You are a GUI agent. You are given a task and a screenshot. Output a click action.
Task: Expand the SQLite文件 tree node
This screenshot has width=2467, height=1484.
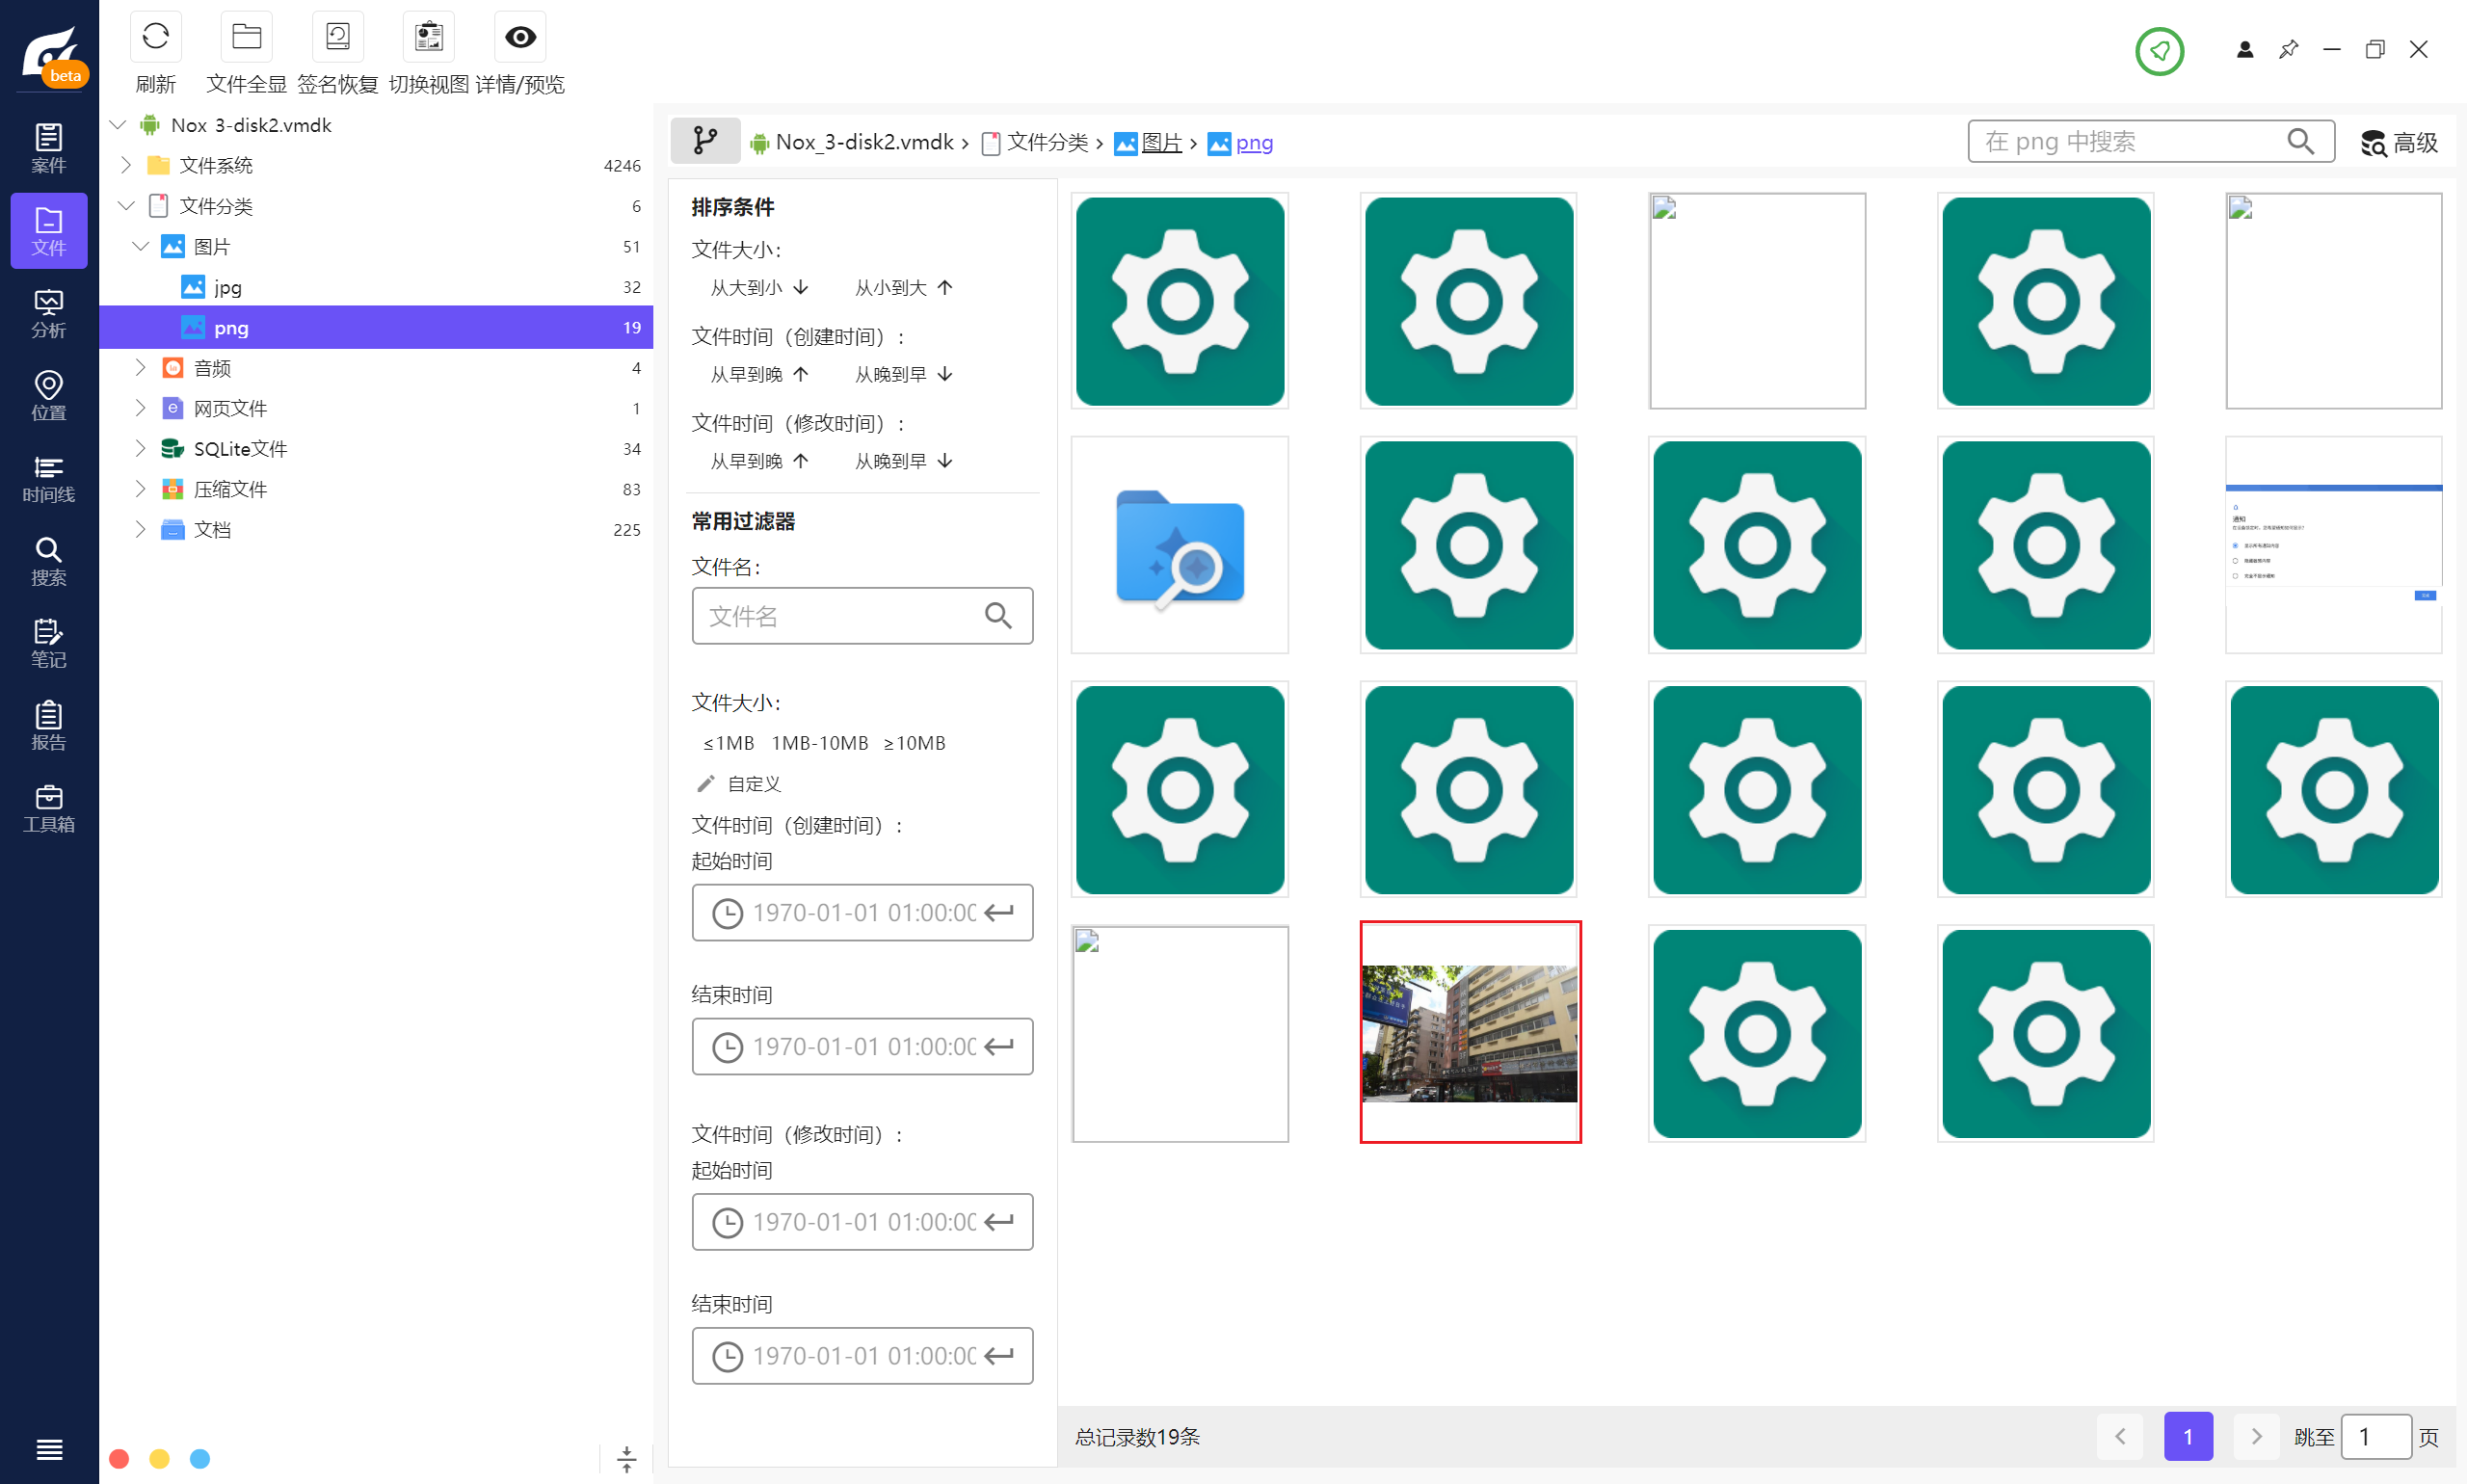pos(141,448)
